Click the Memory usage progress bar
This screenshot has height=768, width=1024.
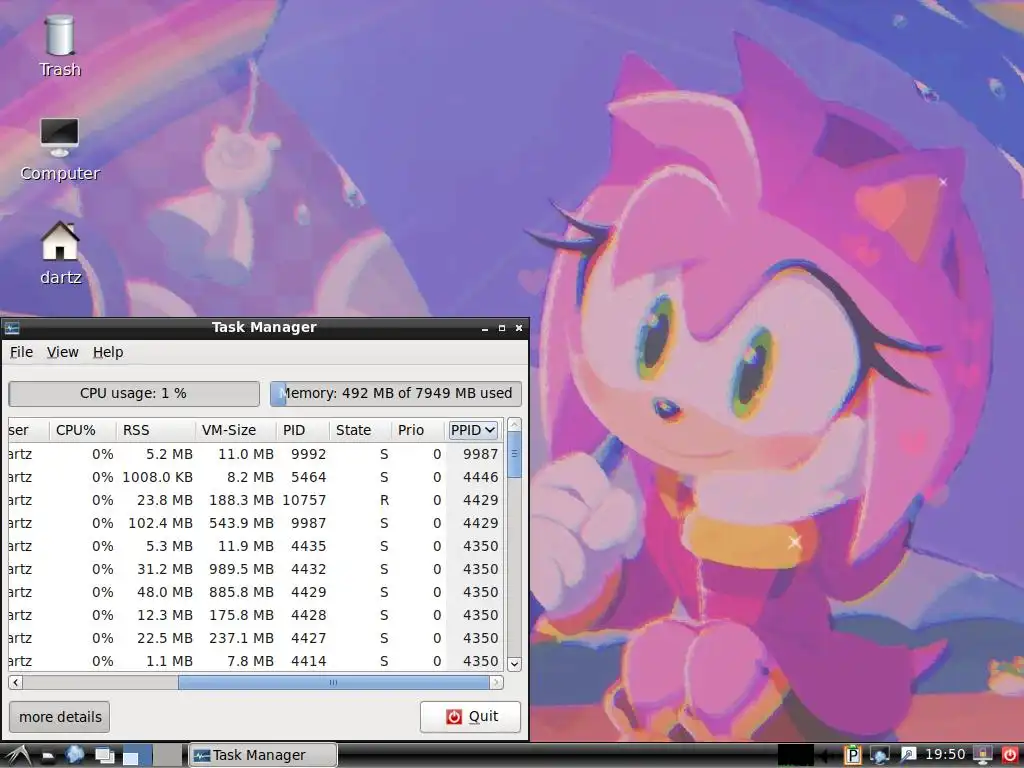tap(396, 394)
